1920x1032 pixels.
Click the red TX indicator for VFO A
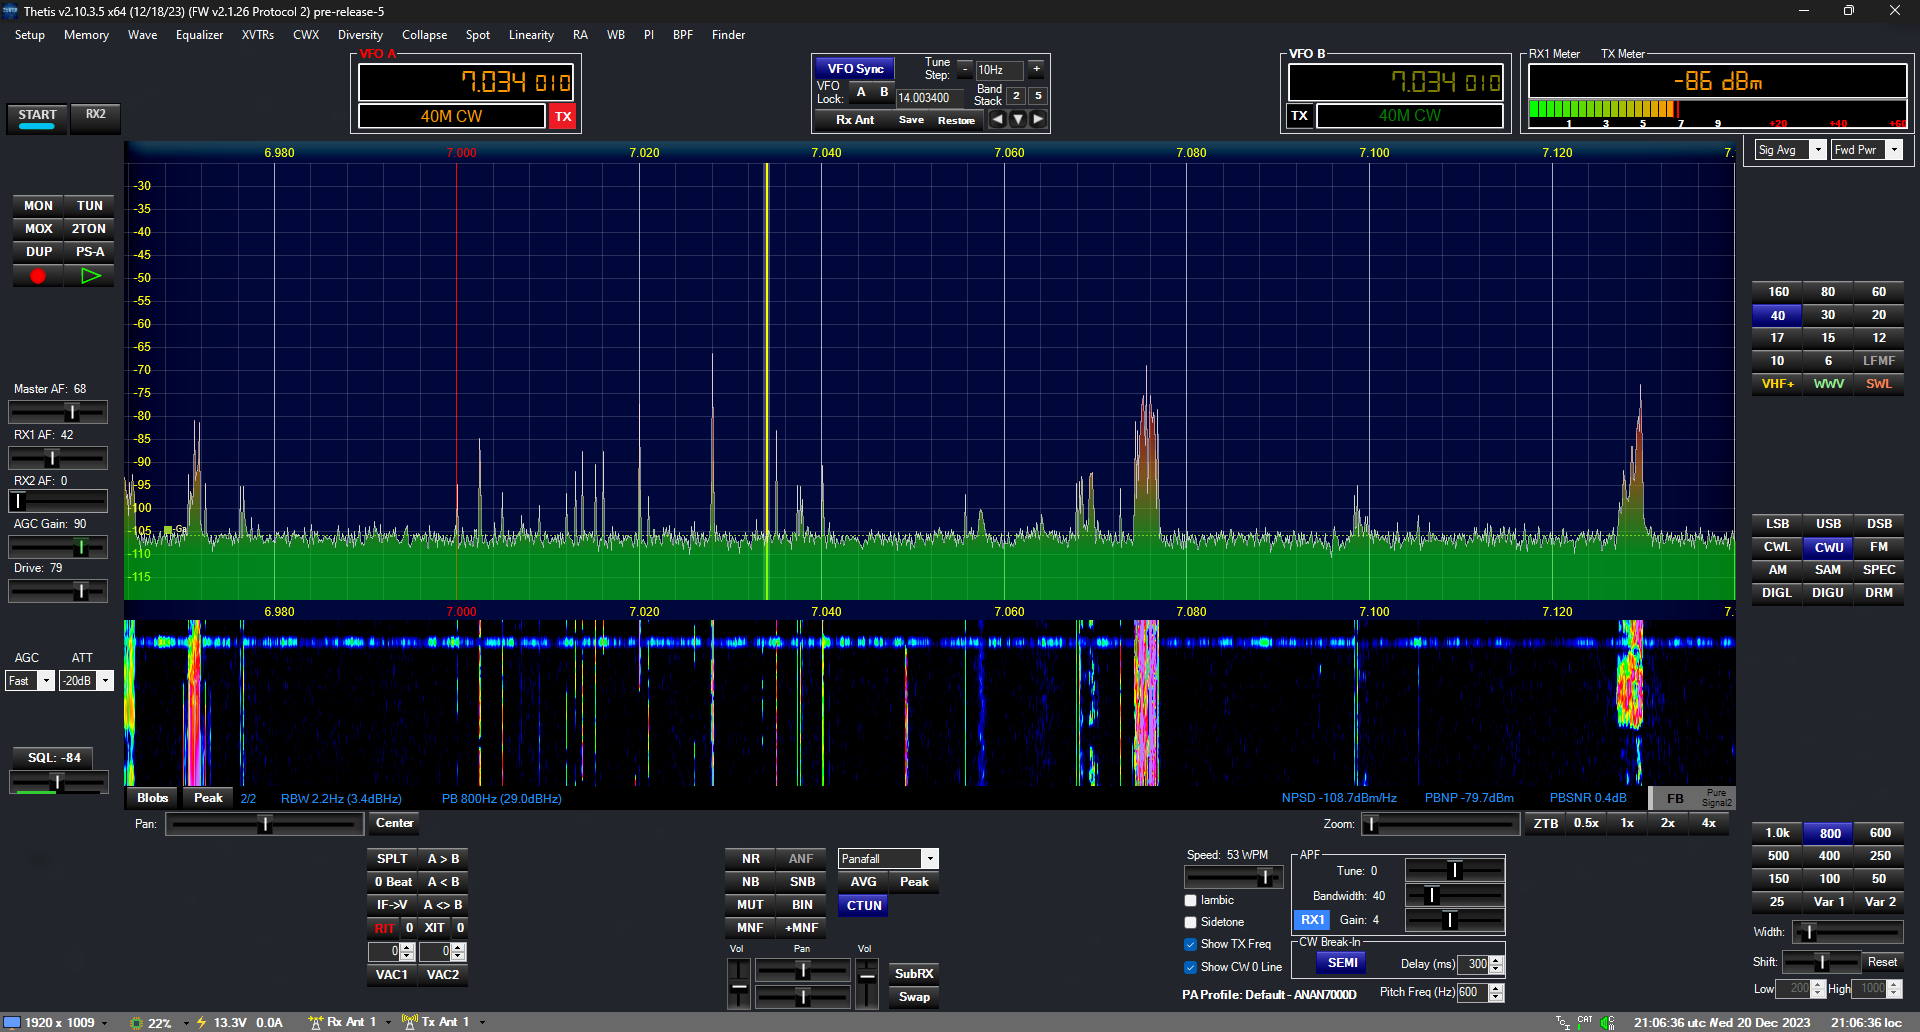563,117
